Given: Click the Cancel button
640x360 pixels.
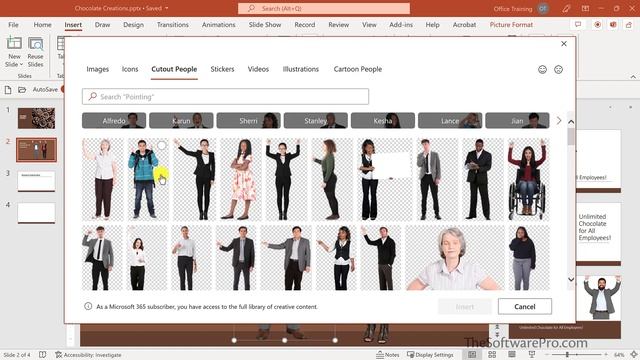Looking at the screenshot, I should pyautogui.click(x=524, y=306).
